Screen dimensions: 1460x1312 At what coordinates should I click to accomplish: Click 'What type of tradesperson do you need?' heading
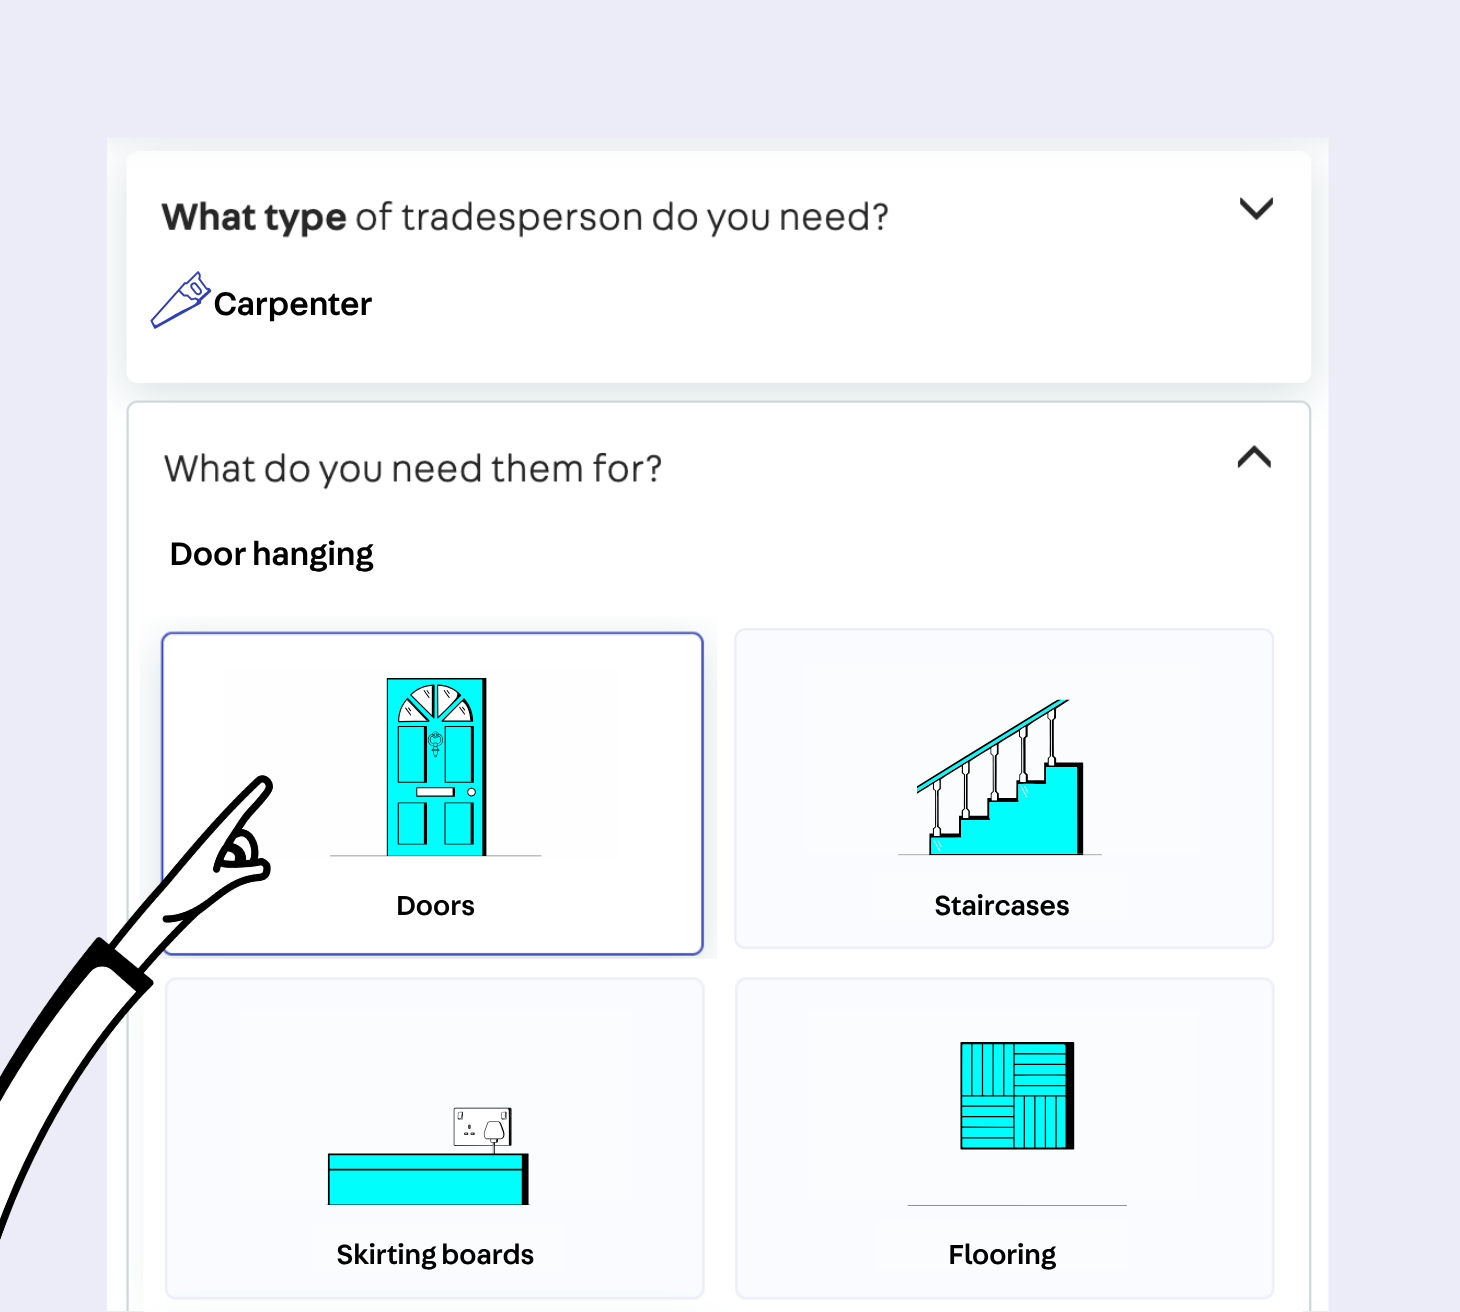pyautogui.click(x=525, y=217)
